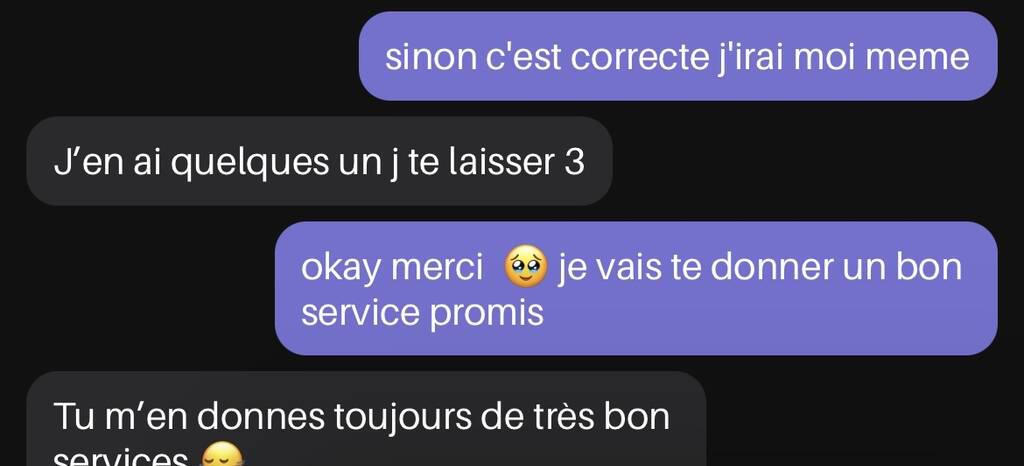1024x466 pixels.
Task: Click the emoji after "services" in bottom message
Action: (221, 455)
